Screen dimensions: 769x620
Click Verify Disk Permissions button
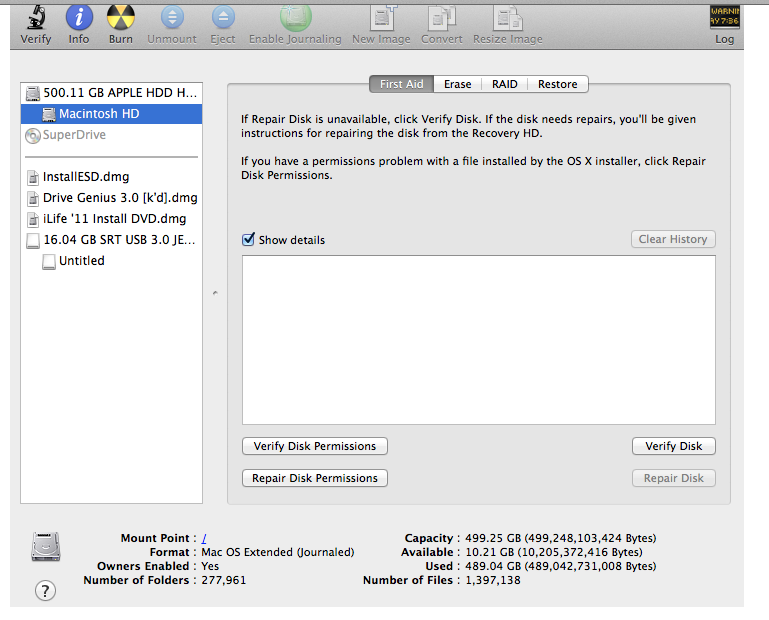click(x=315, y=446)
